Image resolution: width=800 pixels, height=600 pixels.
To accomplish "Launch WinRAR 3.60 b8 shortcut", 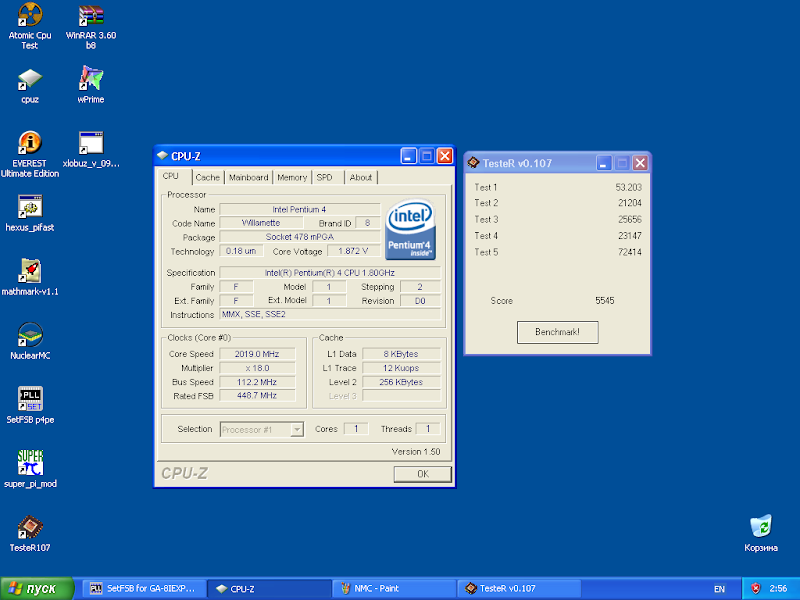I will (x=91, y=18).
